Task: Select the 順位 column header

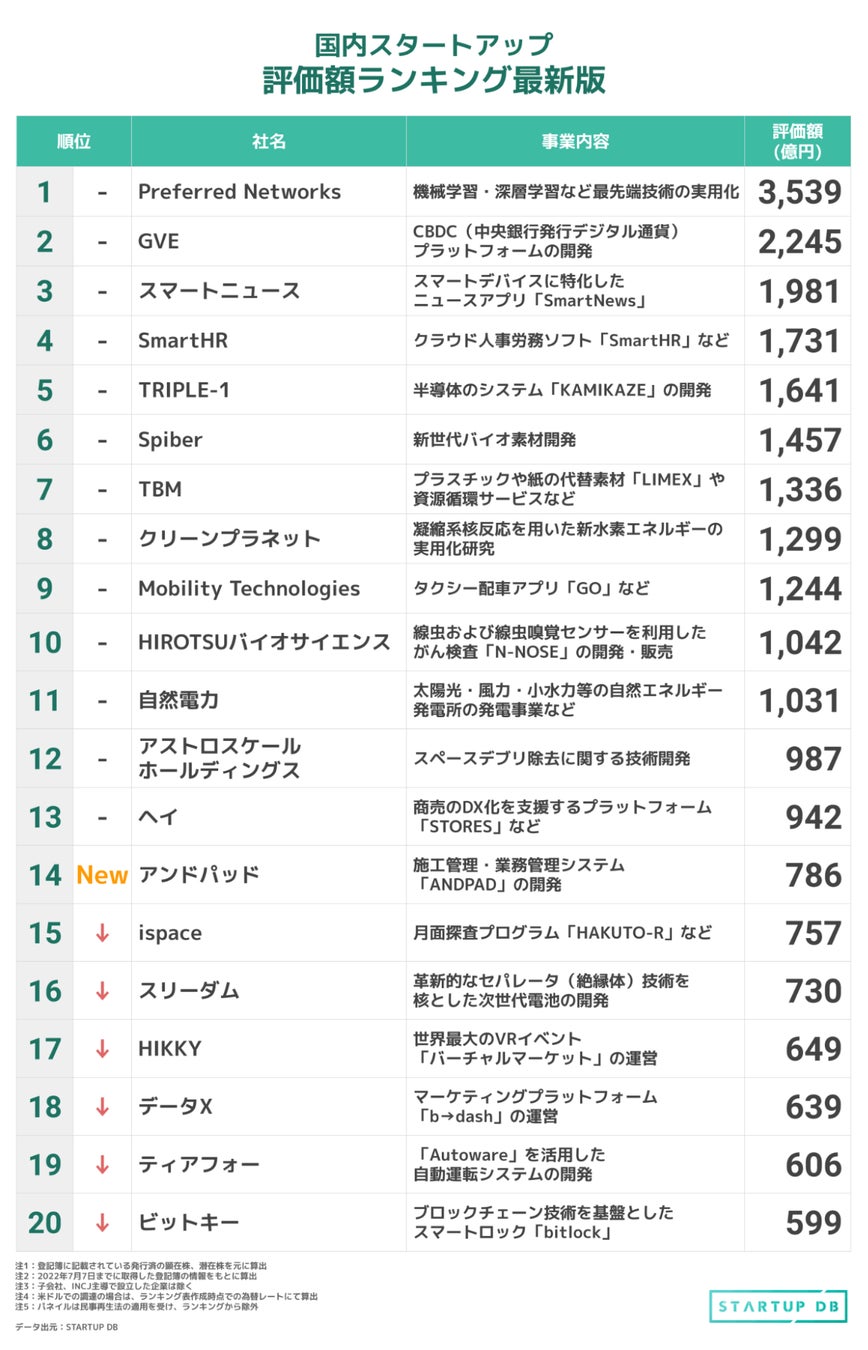Action: pos(73,141)
